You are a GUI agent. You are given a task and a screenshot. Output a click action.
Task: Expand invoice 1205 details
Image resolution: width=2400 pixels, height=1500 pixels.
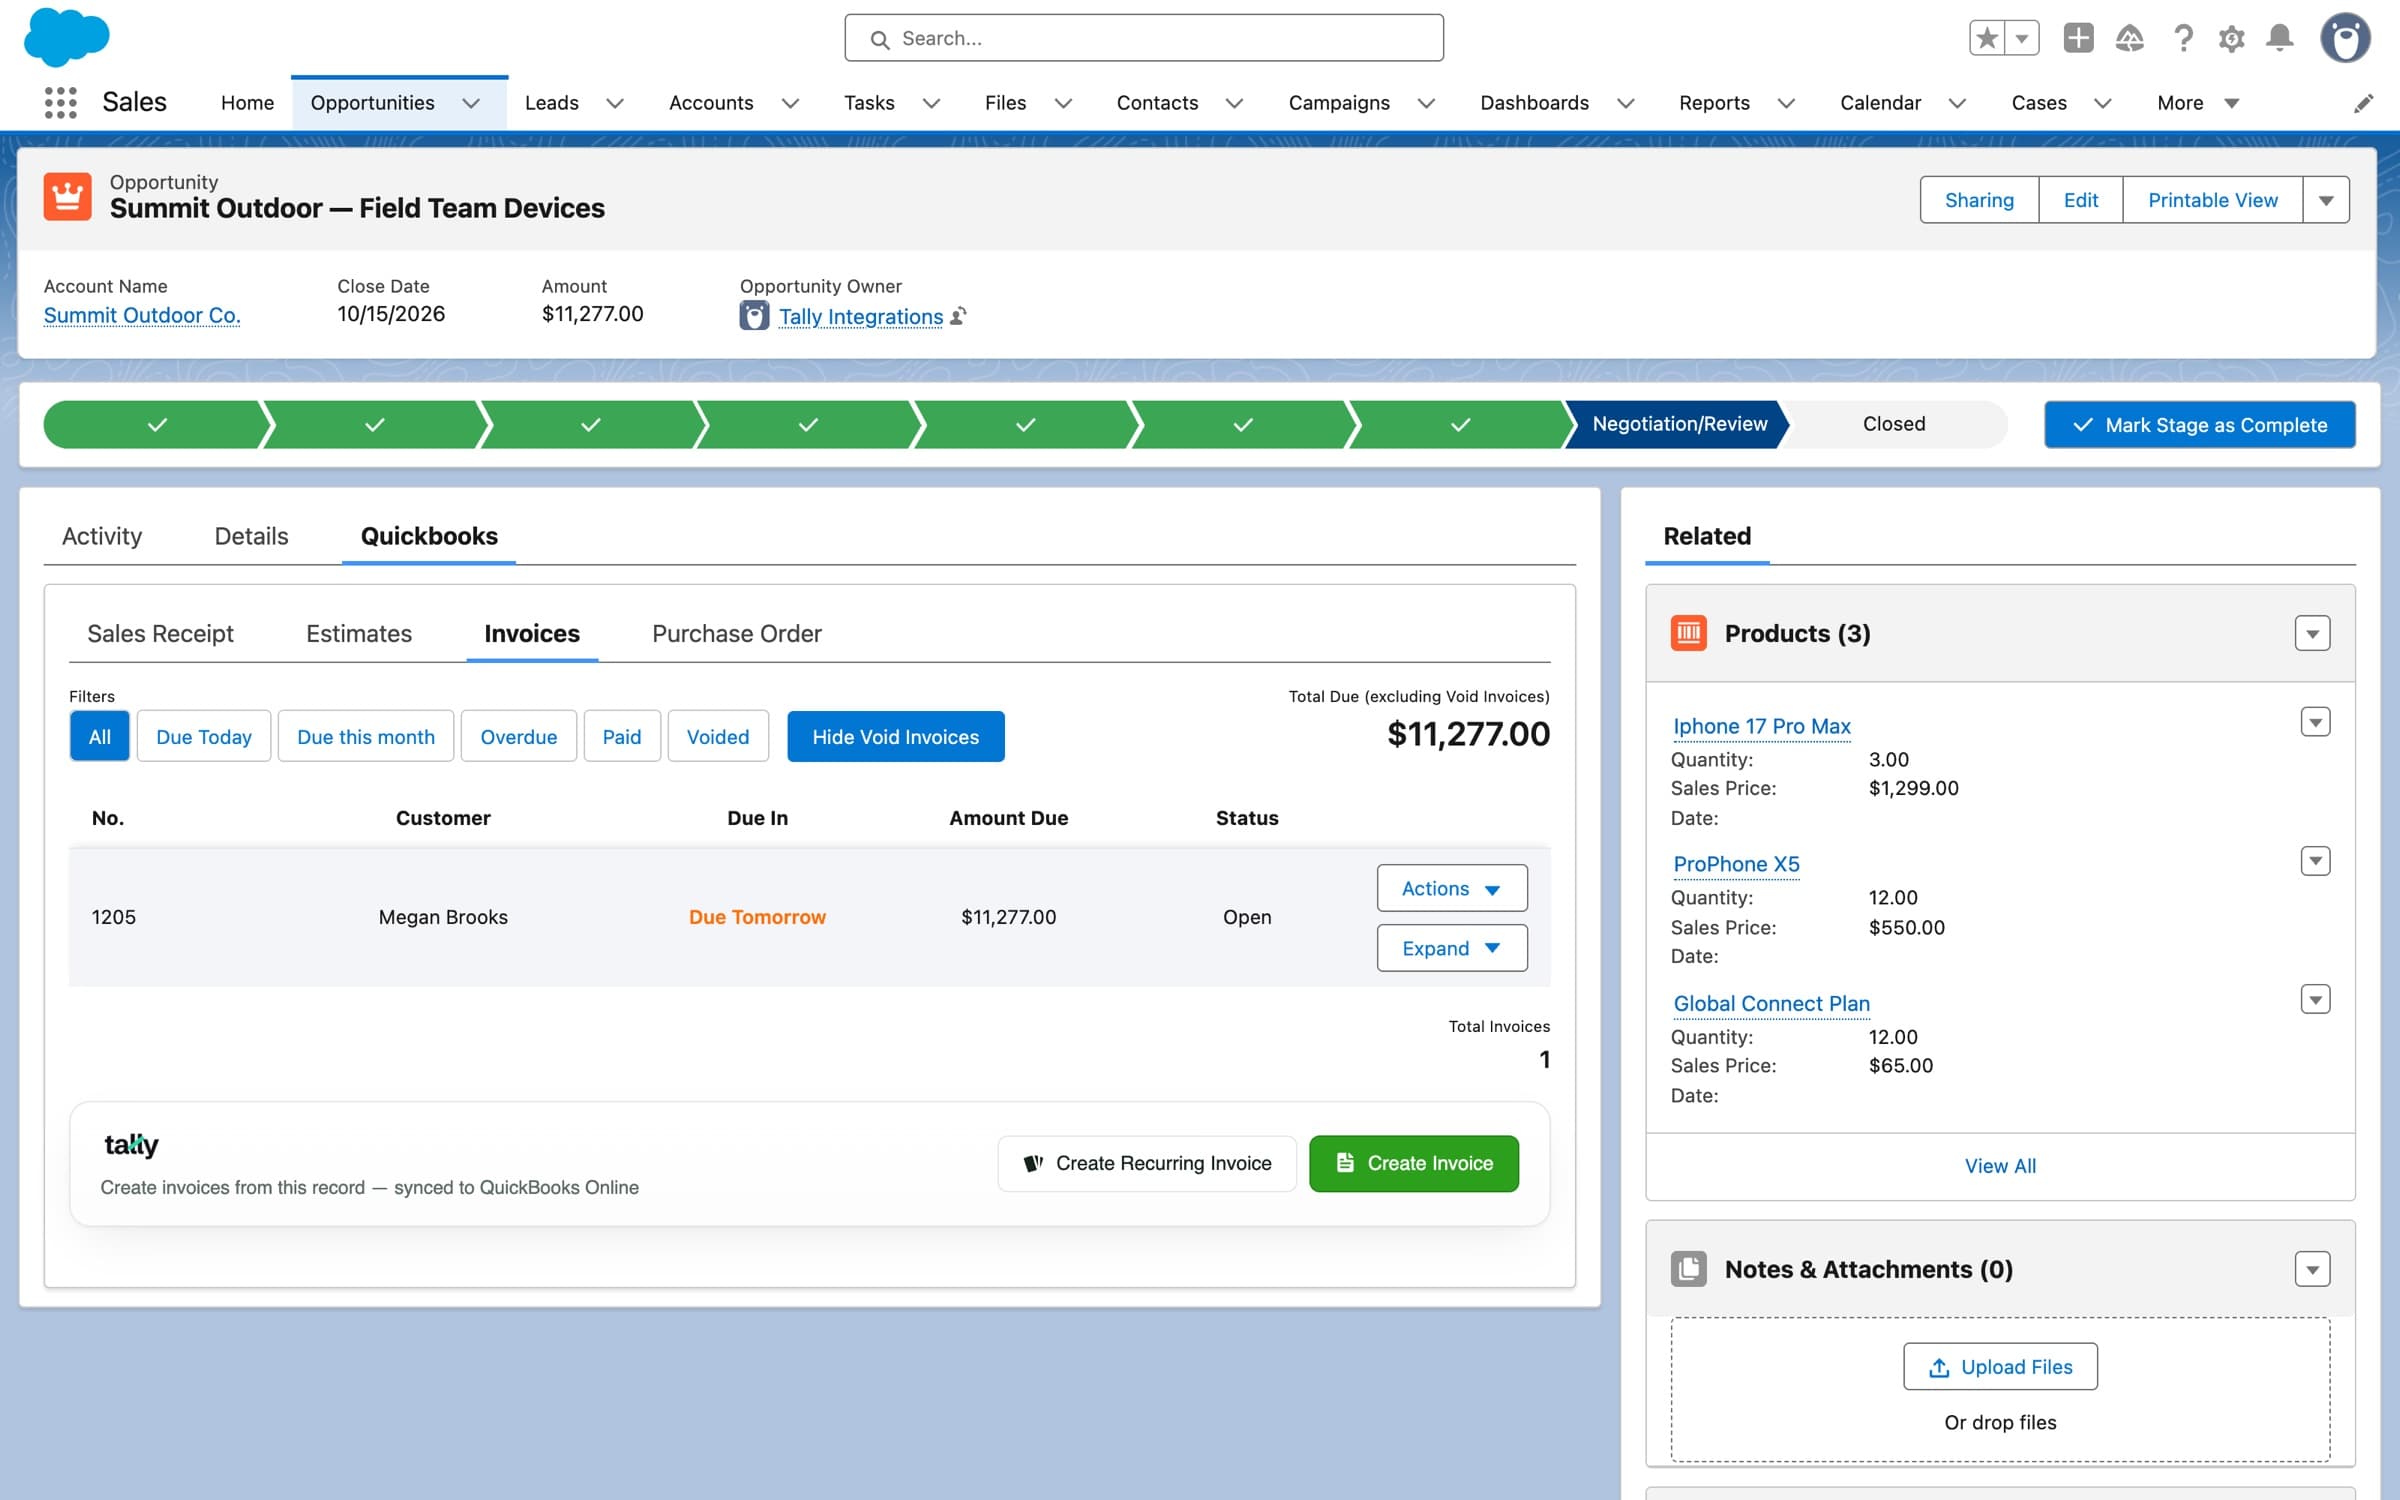1452,948
